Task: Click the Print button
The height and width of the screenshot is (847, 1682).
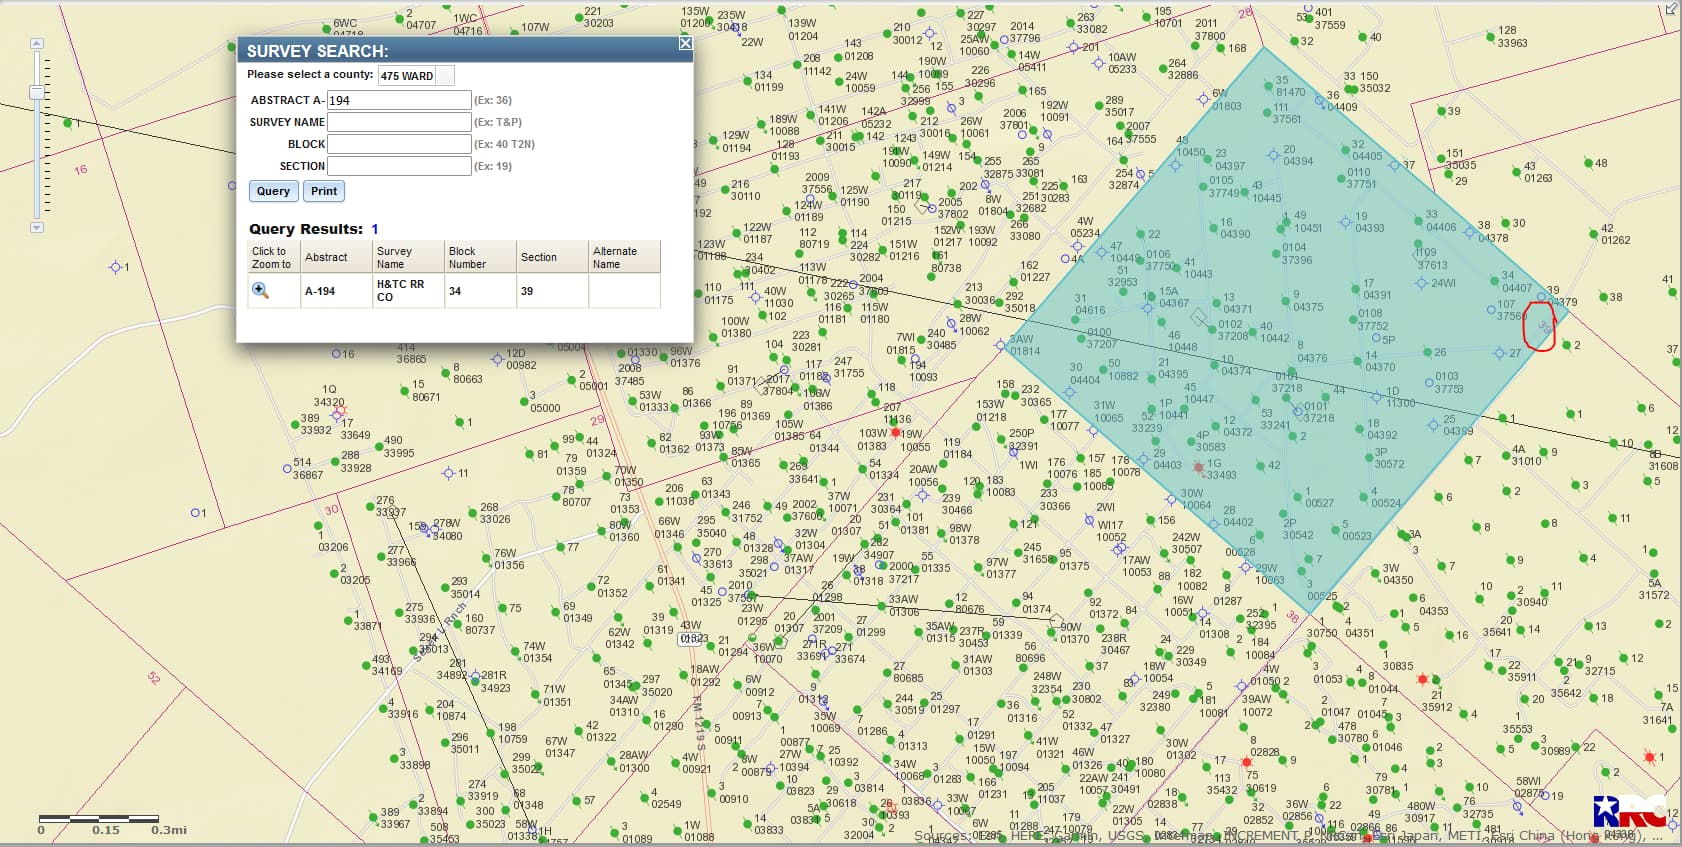Action: 324,191
